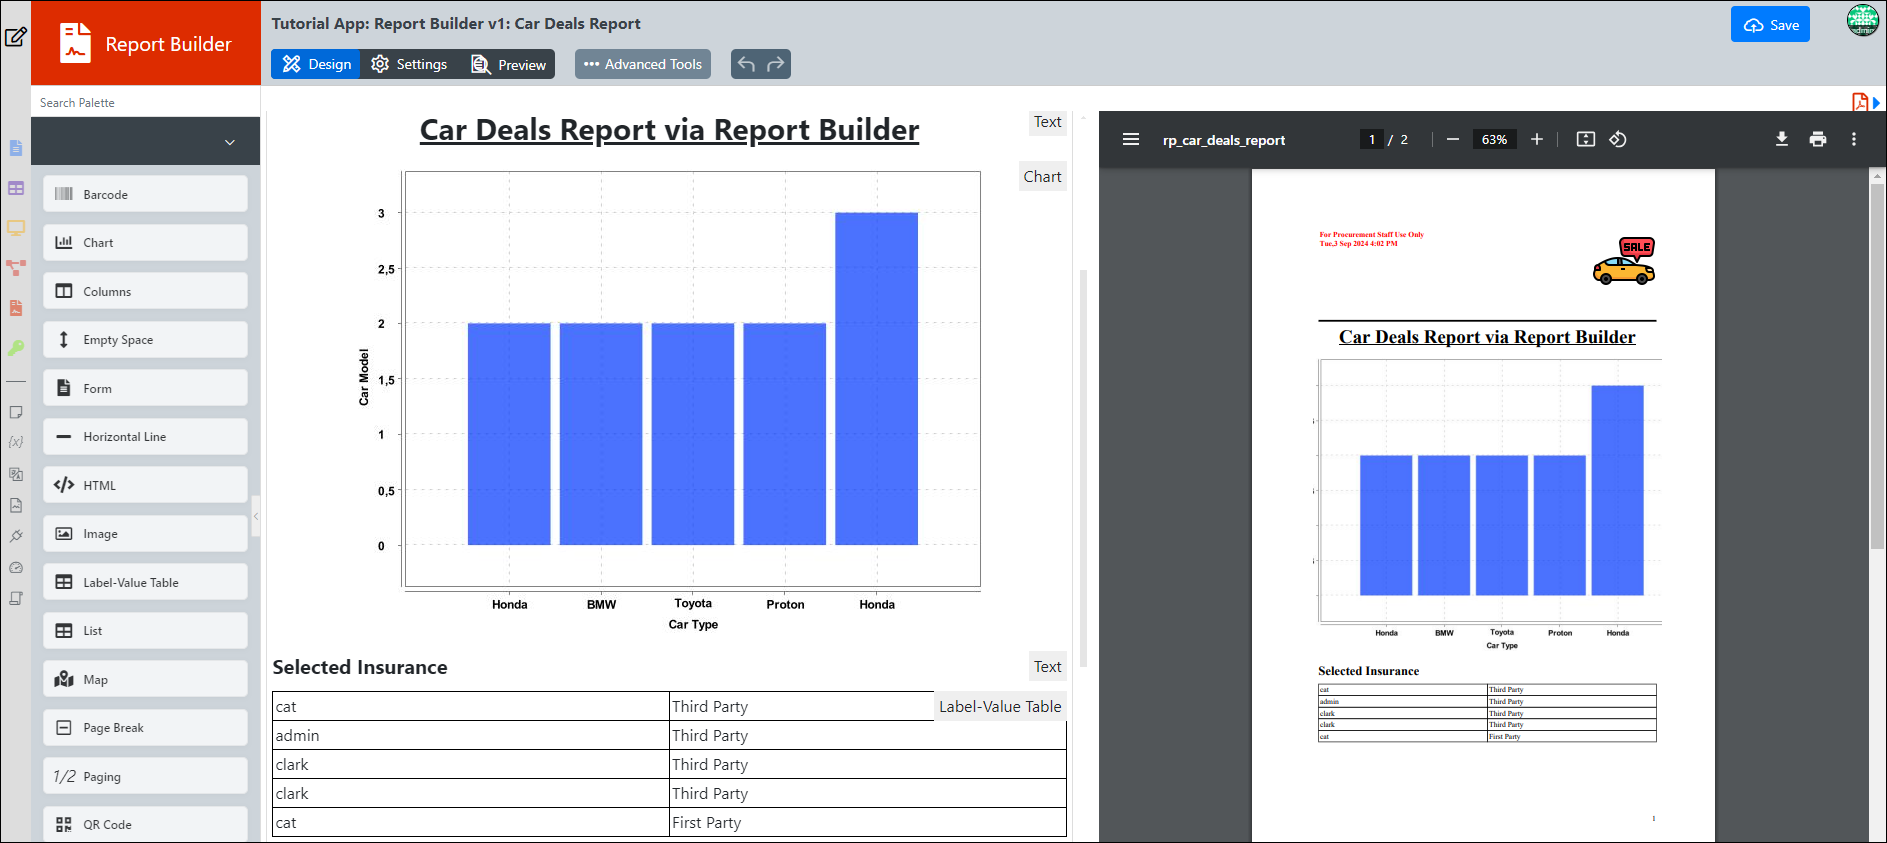Save the report
This screenshot has height=843, width=1887.
[x=1770, y=25]
